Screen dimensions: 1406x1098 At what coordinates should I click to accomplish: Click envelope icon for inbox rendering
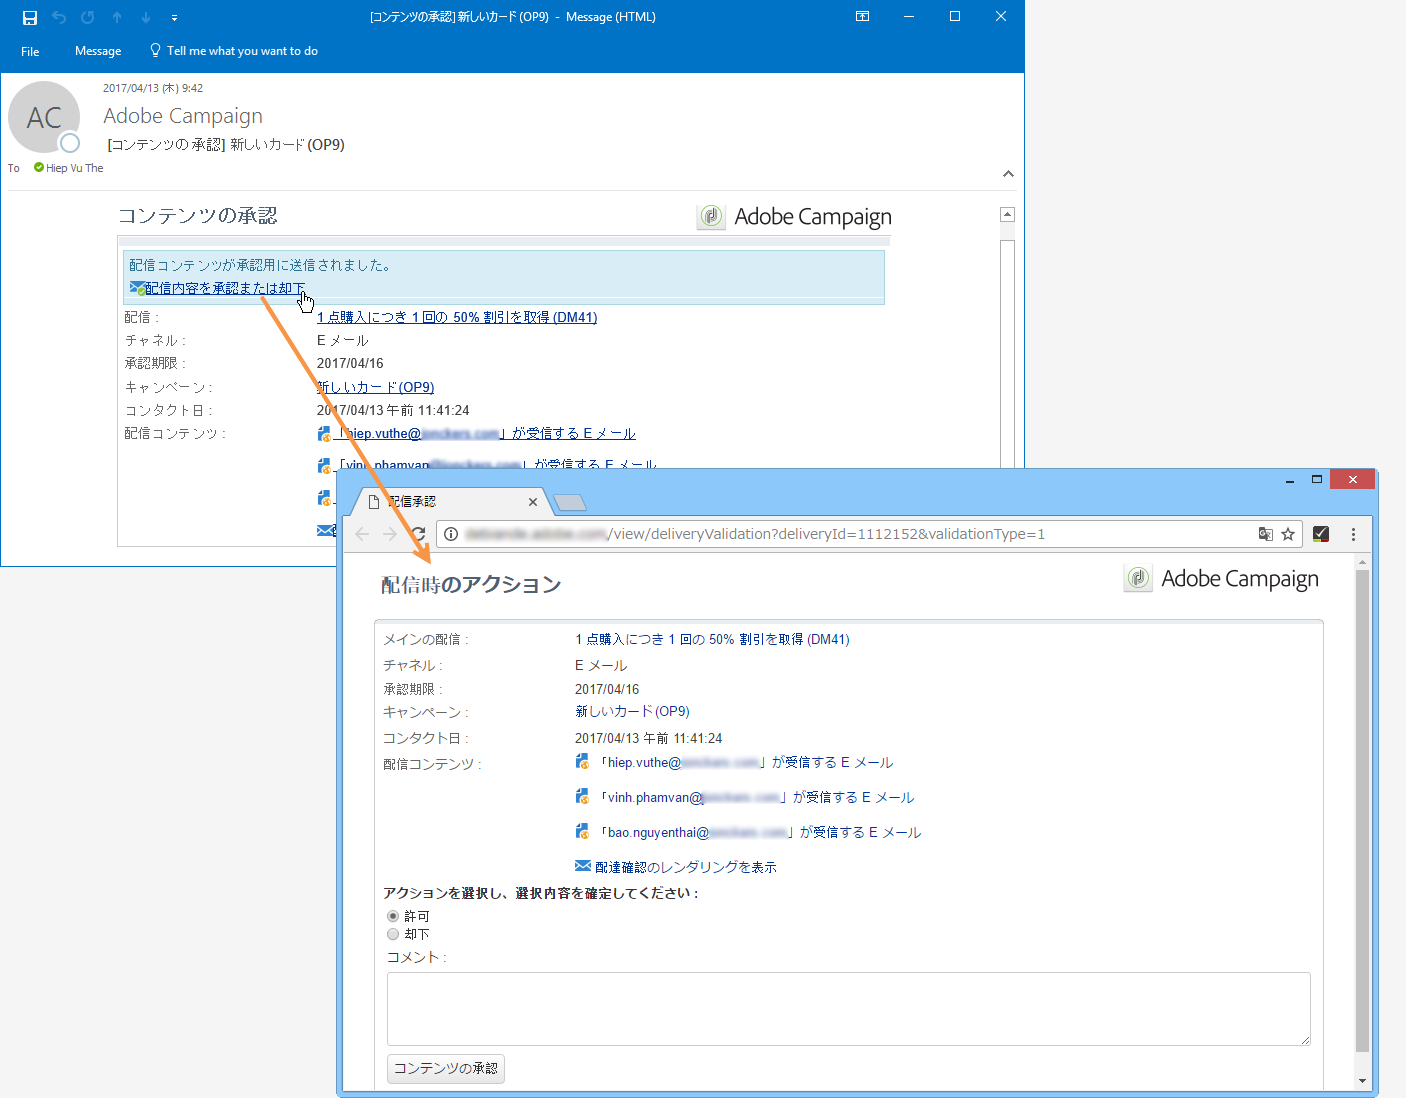pyautogui.click(x=583, y=866)
